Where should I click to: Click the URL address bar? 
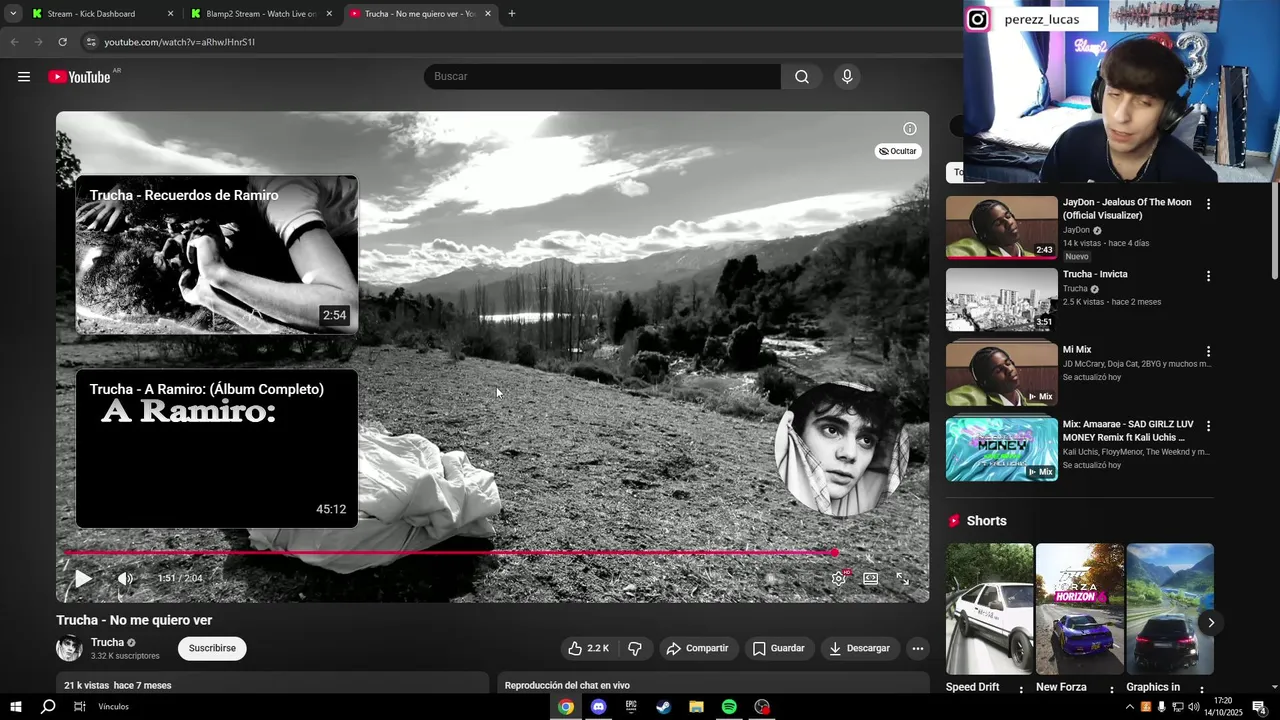coord(520,42)
